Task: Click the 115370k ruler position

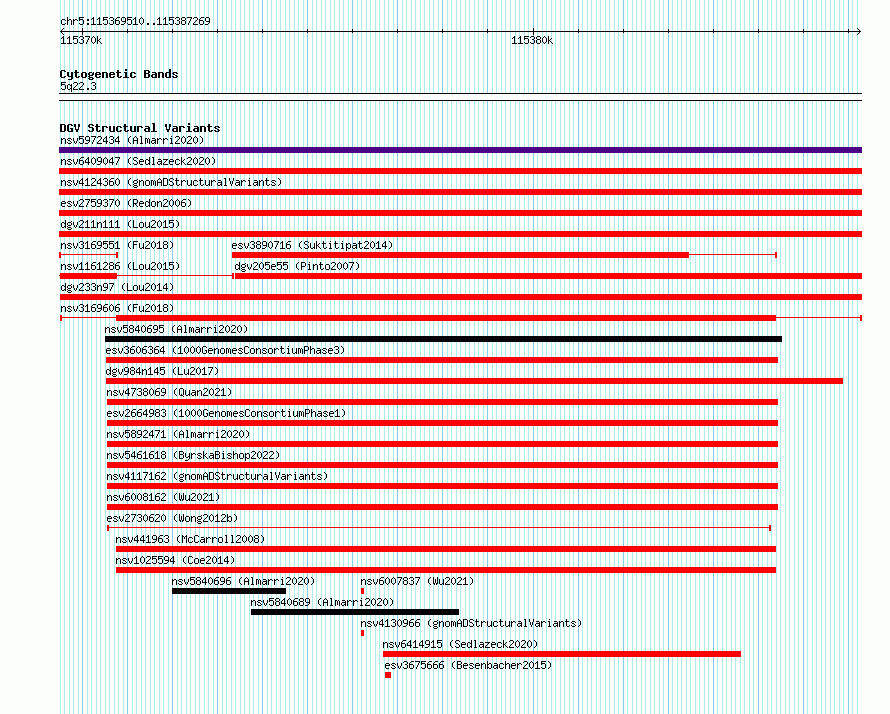Action: coord(81,40)
